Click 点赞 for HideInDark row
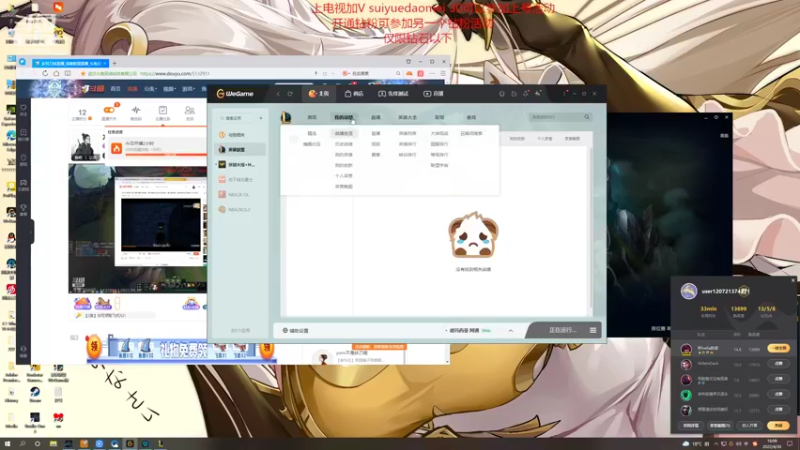Viewport: 800px width, 450px height. point(779,364)
